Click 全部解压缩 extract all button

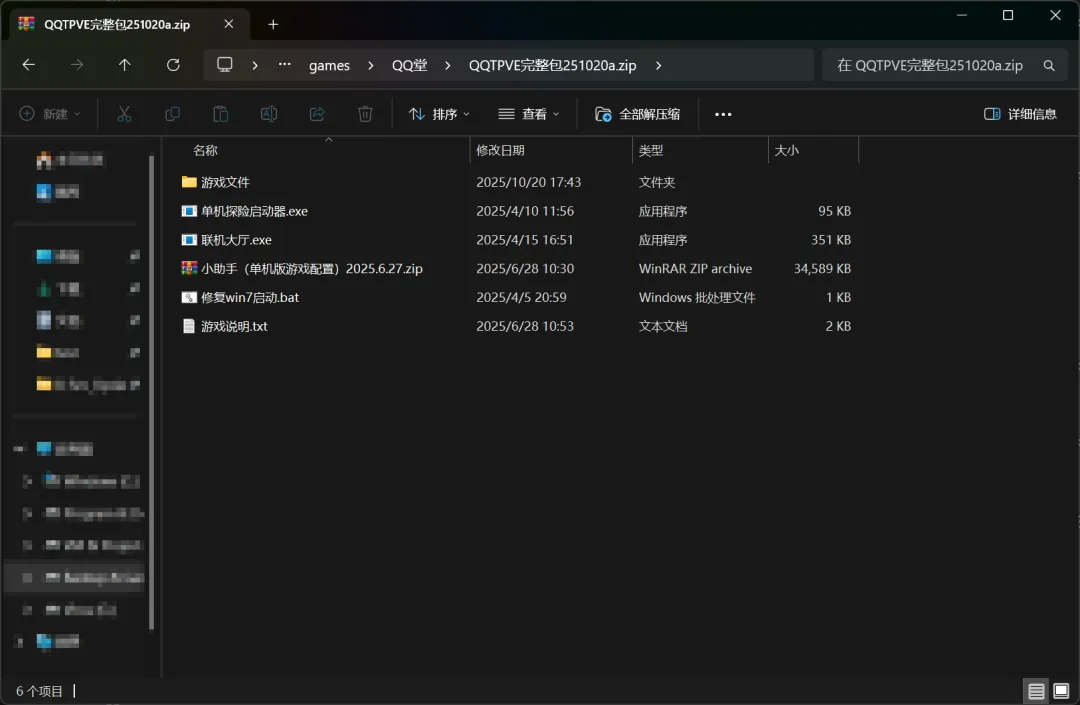tap(638, 114)
